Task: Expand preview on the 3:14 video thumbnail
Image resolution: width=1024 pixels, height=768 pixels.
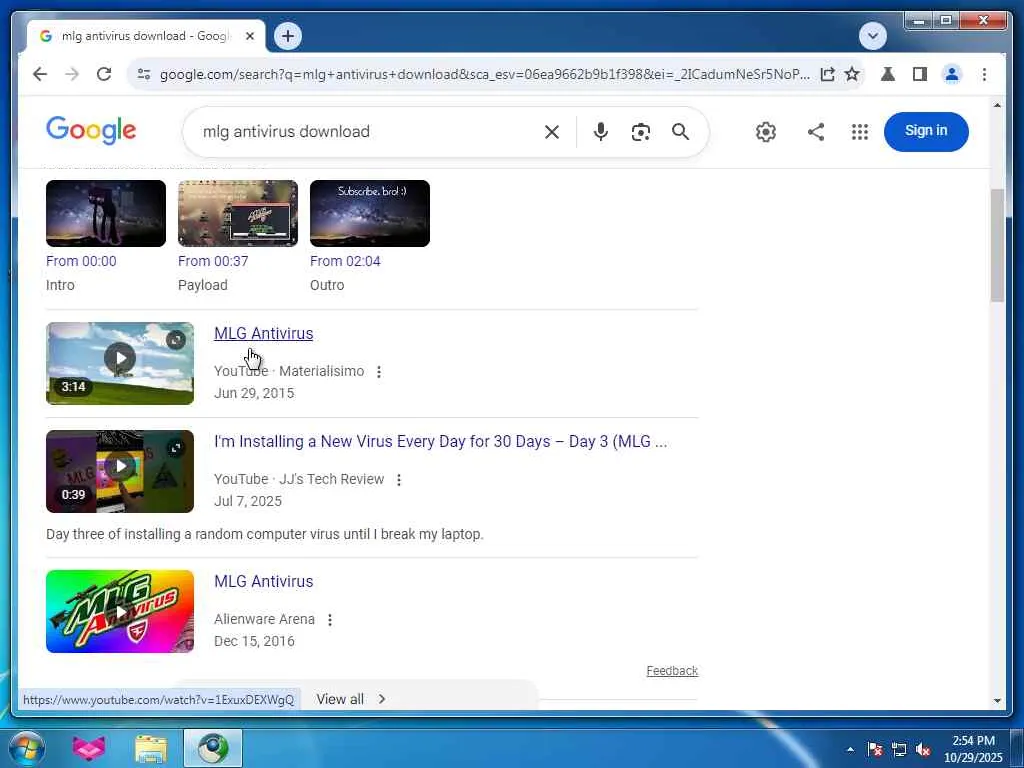Action: coord(176,340)
